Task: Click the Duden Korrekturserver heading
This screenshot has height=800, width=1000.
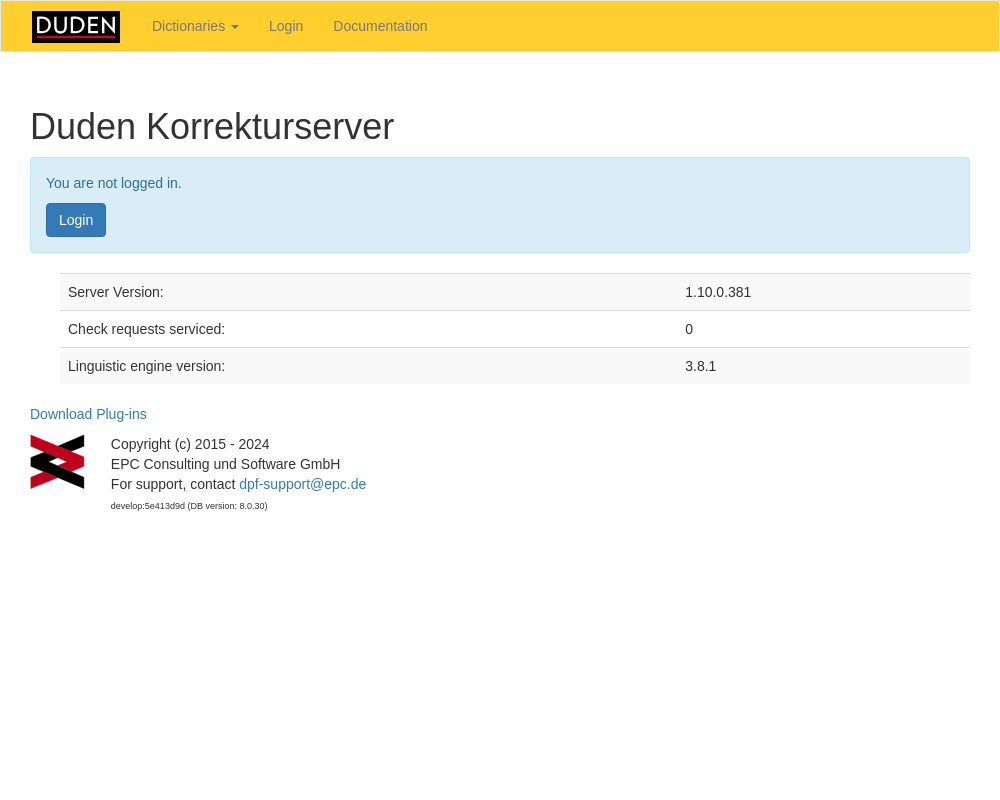Action: click(212, 127)
